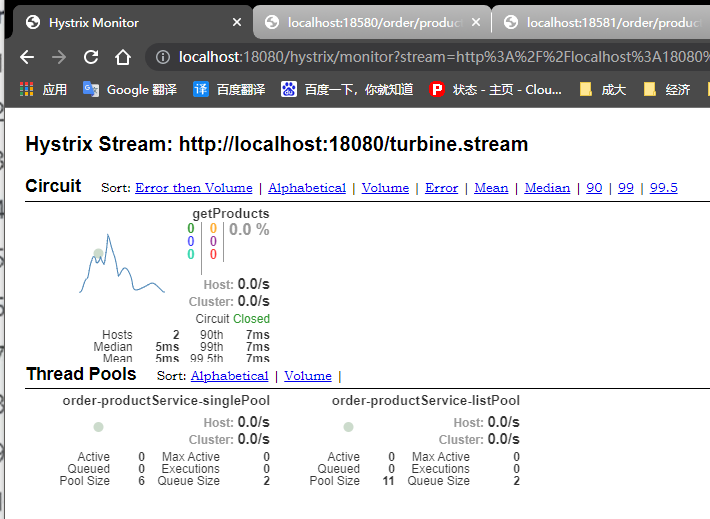
Task: Reload the Hystrix Monitor page
Action: tap(91, 57)
